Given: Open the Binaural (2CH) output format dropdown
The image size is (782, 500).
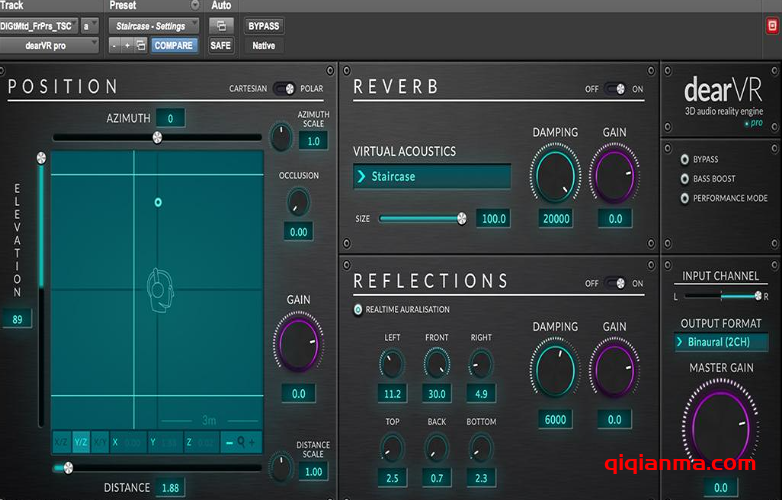Looking at the screenshot, I should point(721,342).
